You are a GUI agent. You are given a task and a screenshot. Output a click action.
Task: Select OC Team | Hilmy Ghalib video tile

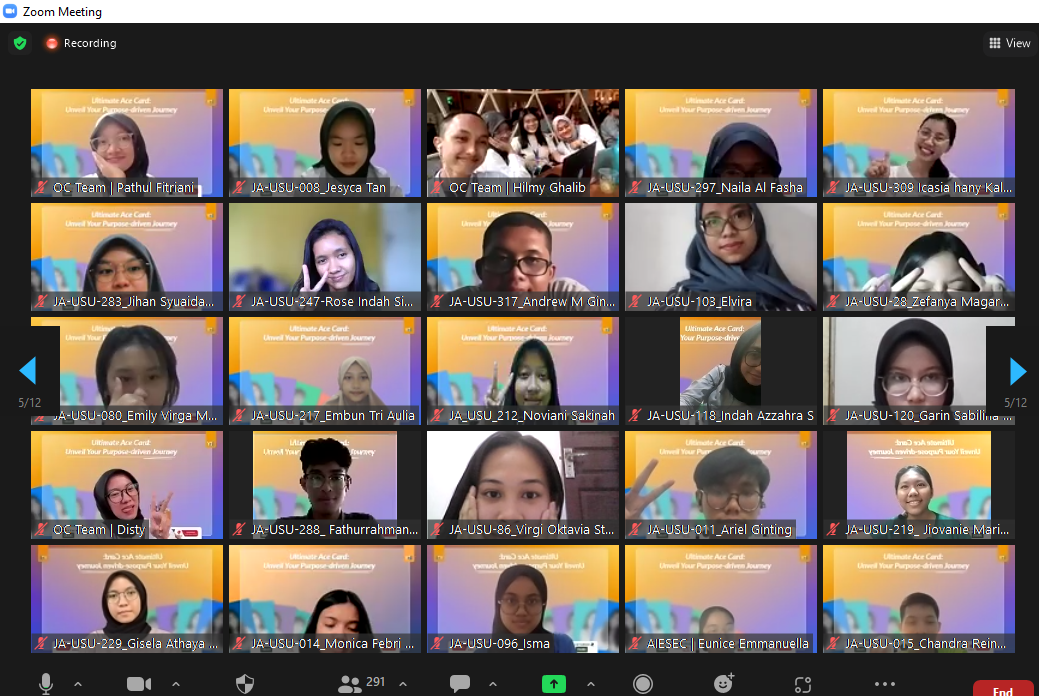point(522,142)
